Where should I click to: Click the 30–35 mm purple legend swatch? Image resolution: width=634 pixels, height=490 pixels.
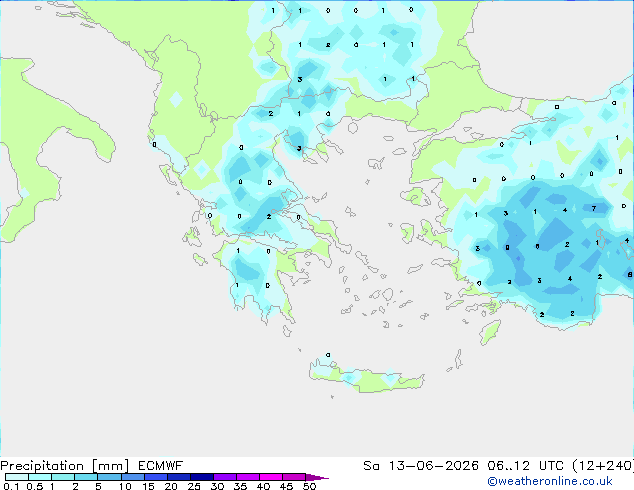[x=225, y=477]
